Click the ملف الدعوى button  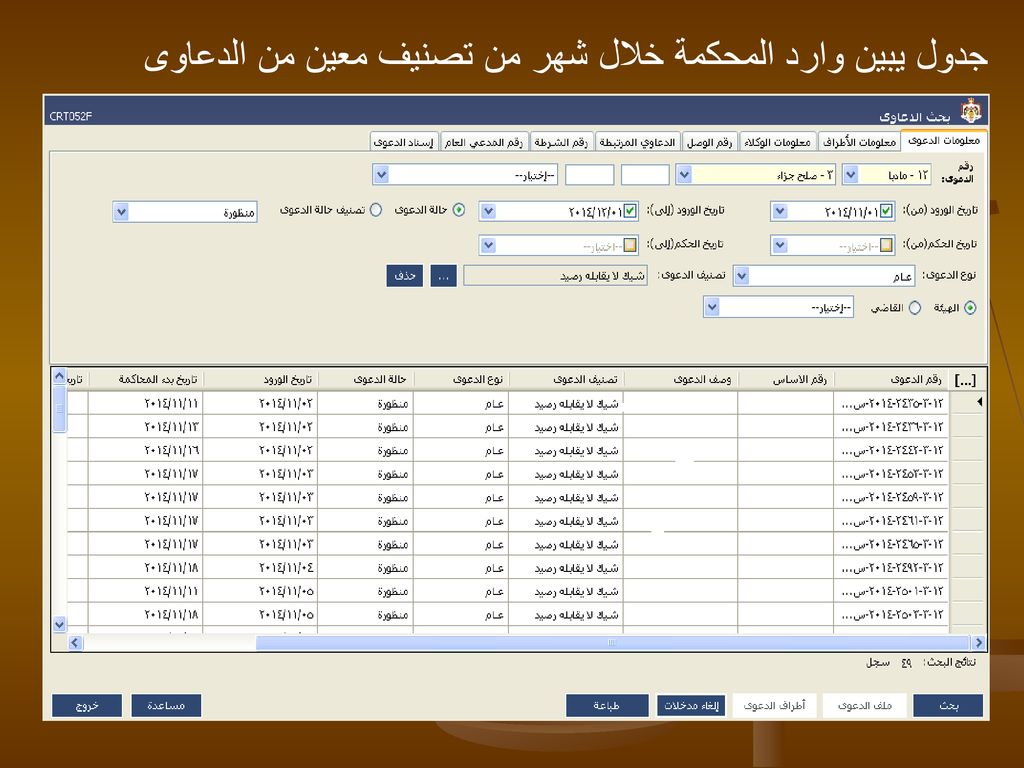[865, 705]
